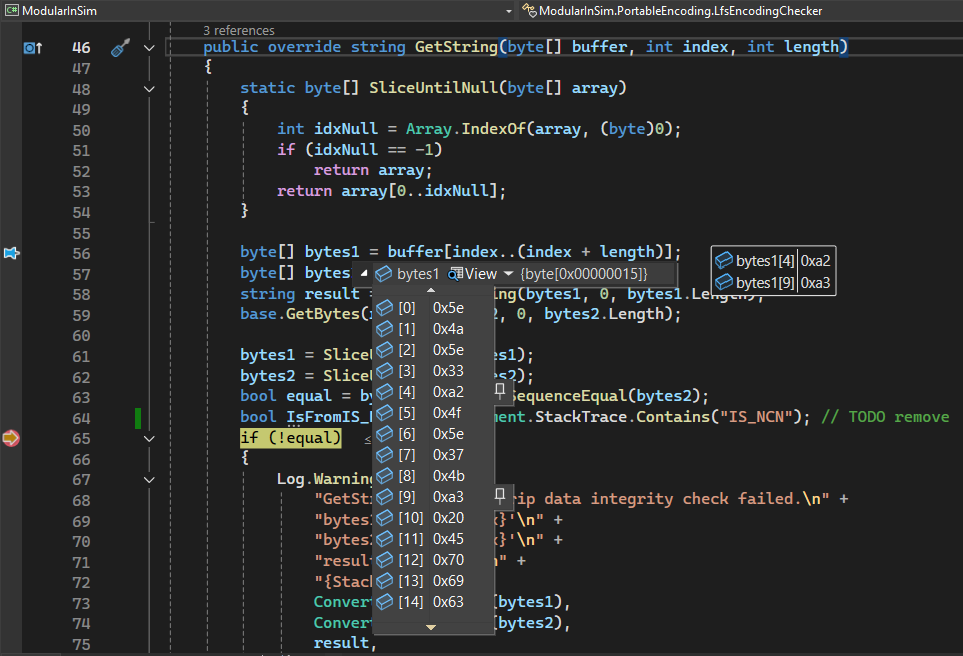963x656 pixels.
Task: Unpin the bytes1[4] data tip pin
Action: click(500, 390)
